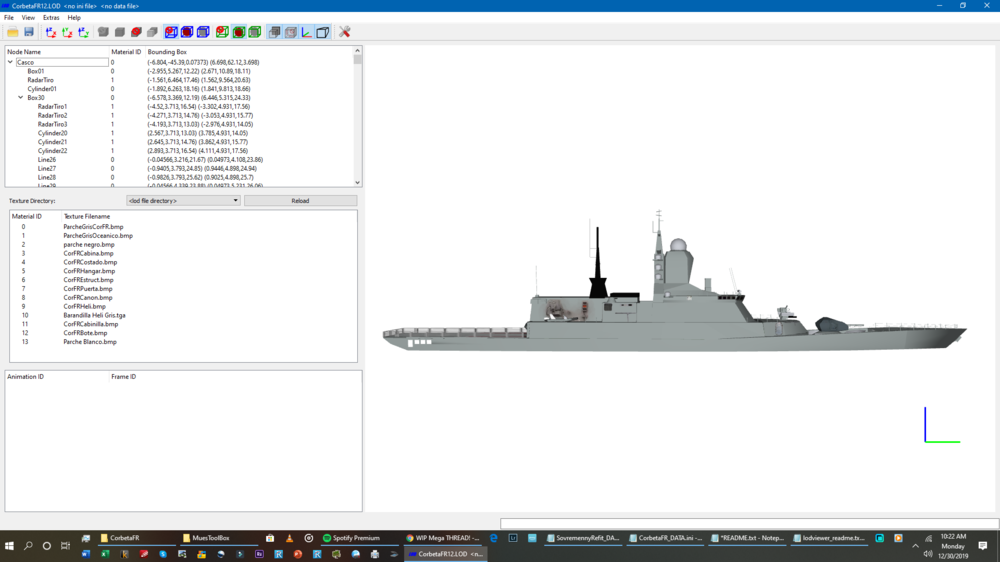Click node list scrollbar up arrow
Image resolution: width=1000 pixels, height=562 pixels.
pos(357,50)
